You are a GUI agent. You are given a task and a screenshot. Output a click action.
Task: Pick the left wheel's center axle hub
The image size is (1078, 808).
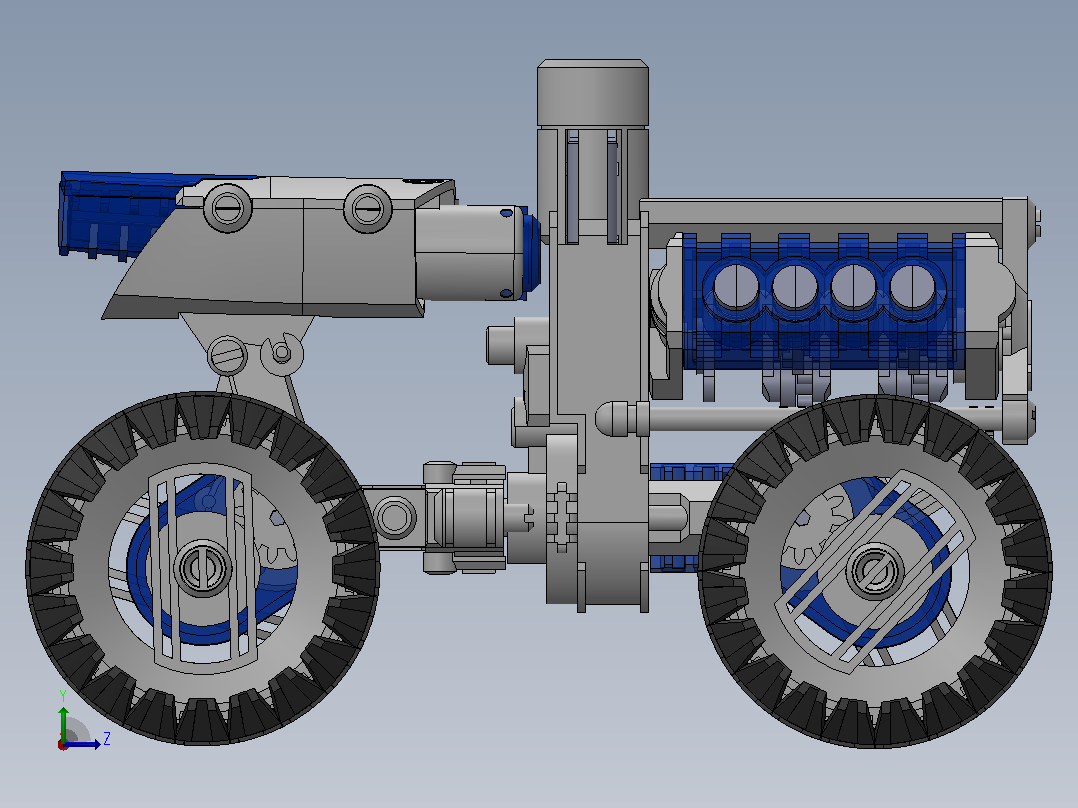point(203,568)
